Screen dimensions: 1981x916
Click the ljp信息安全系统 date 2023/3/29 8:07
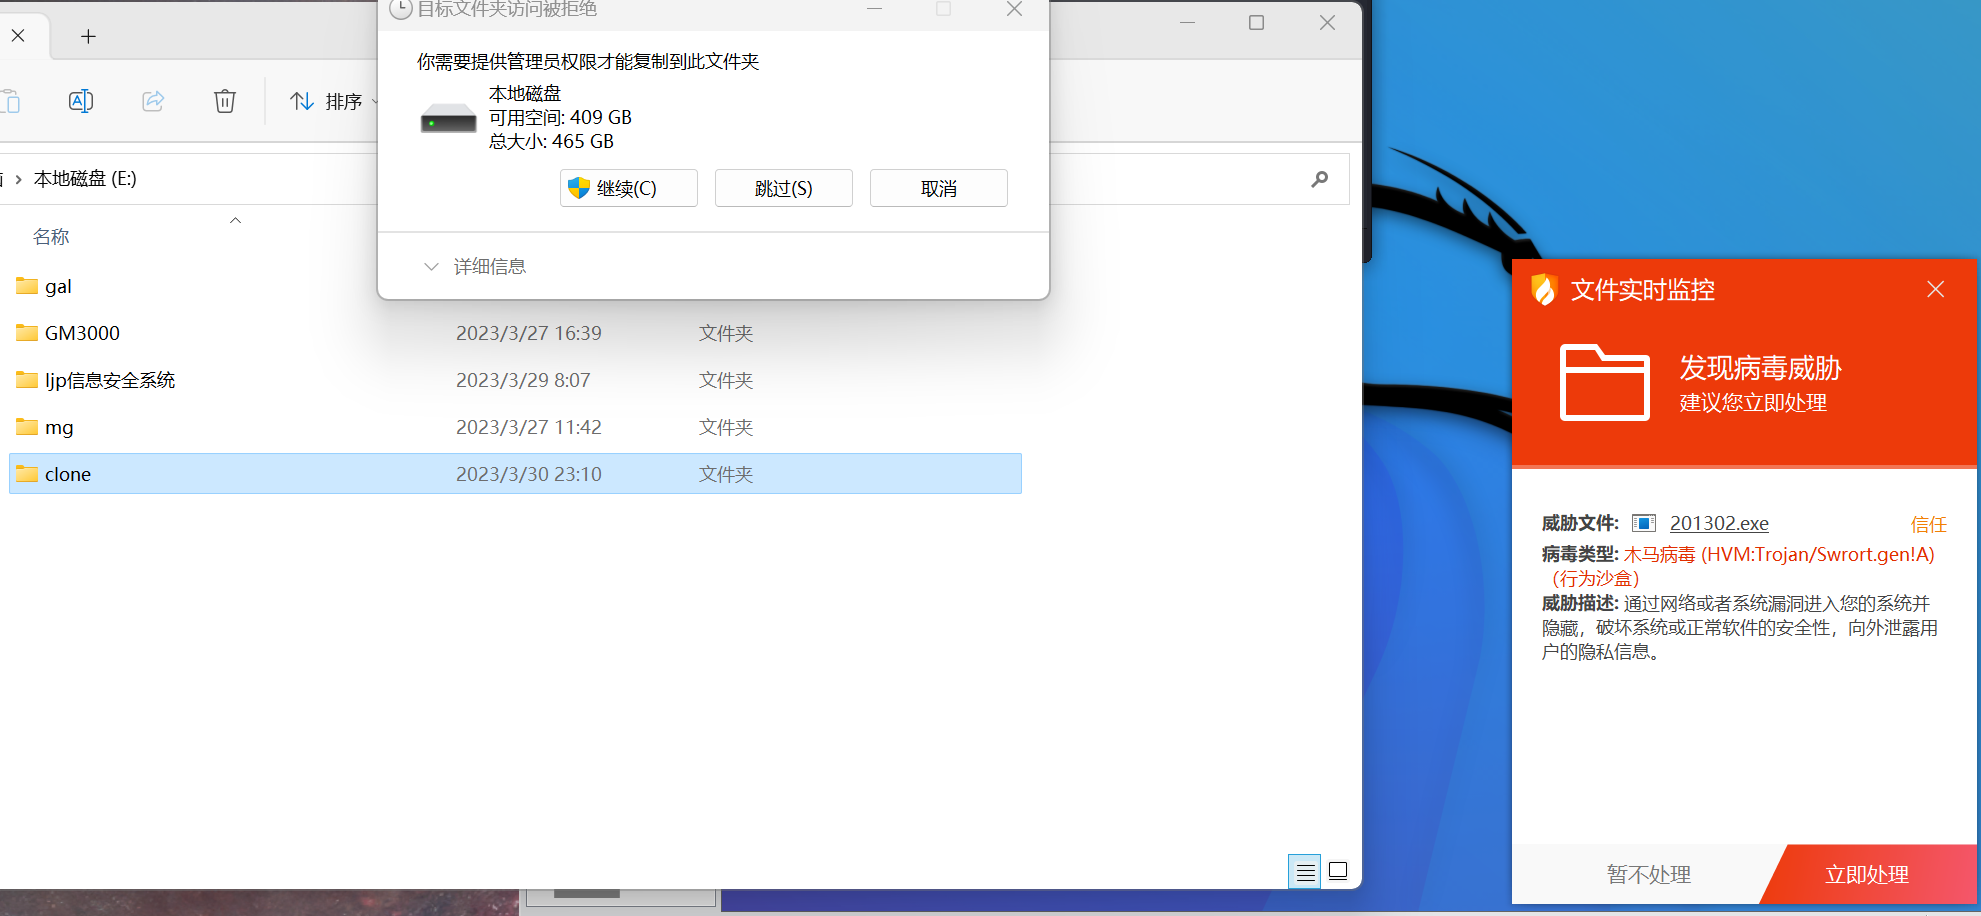point(523,381)
